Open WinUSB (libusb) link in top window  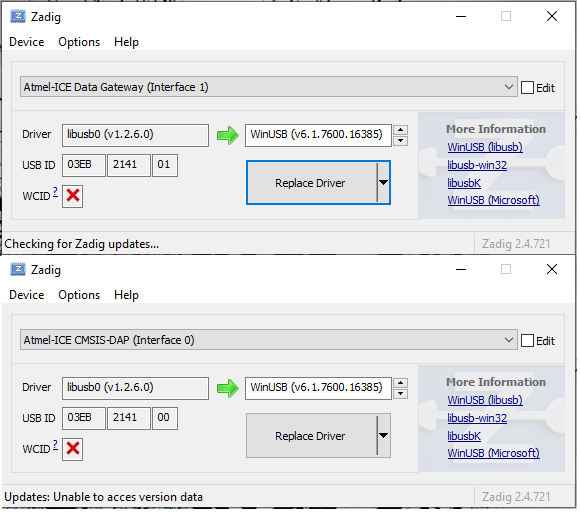coord(485,147)
